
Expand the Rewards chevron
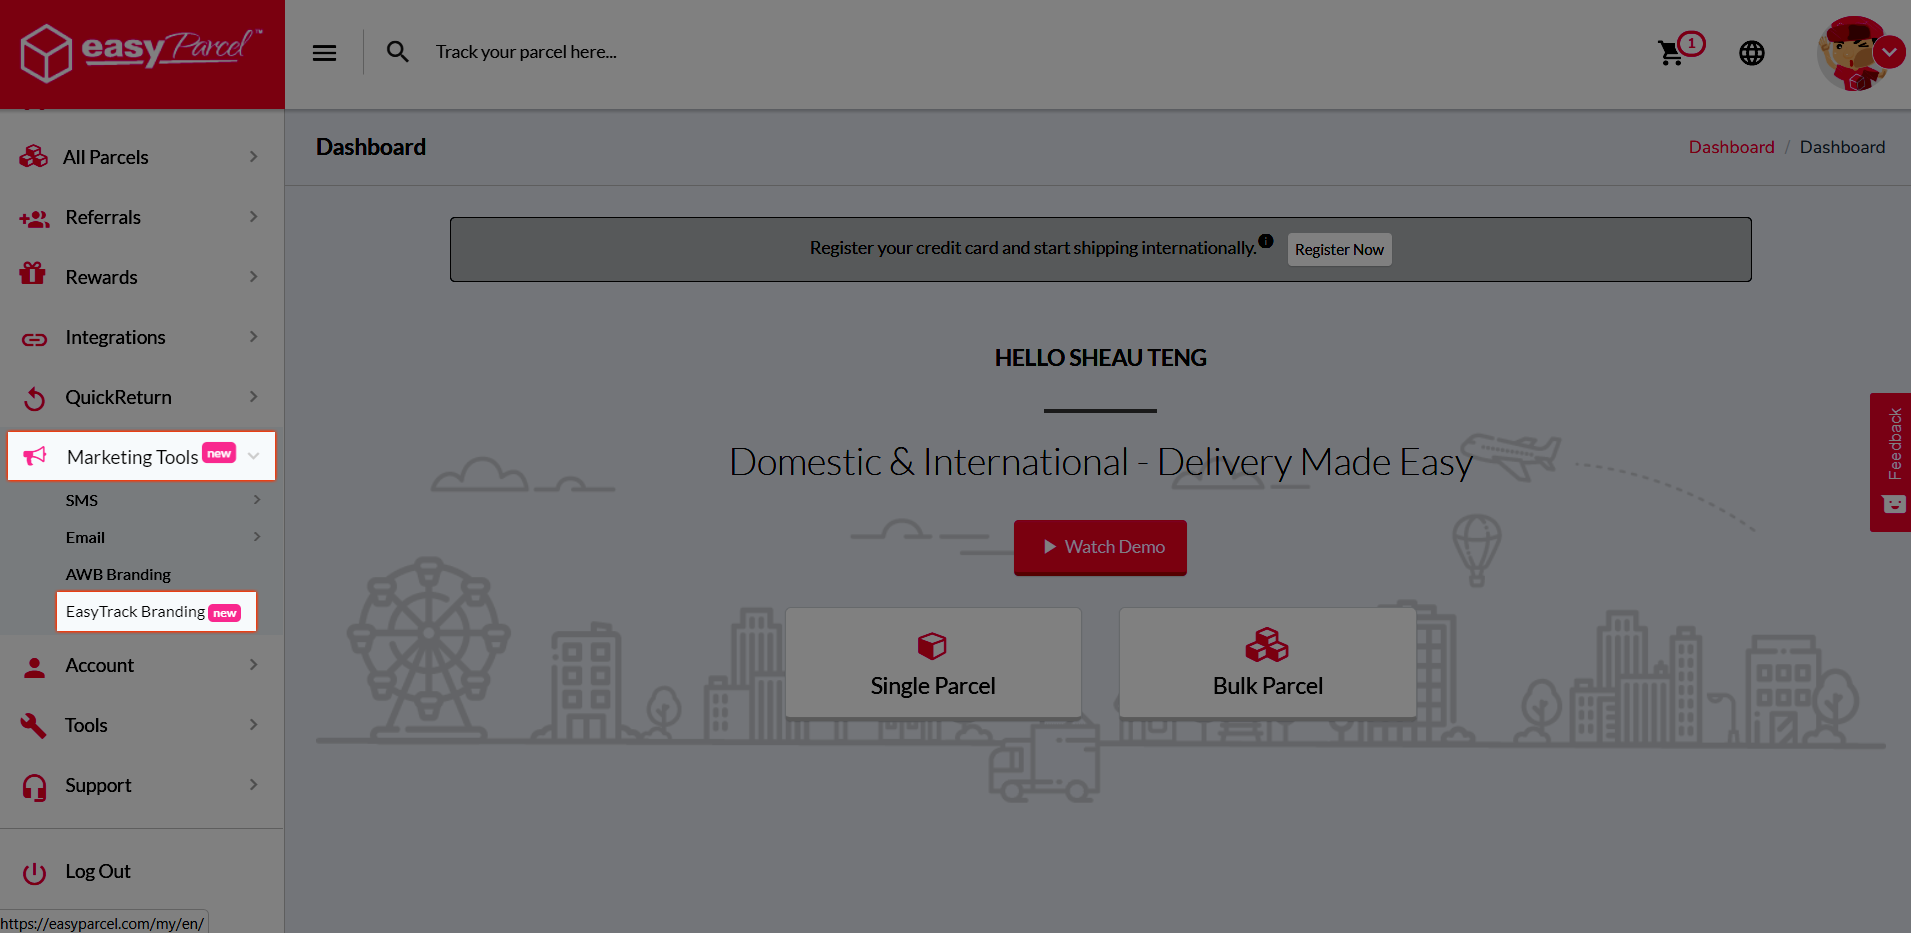coord(254,277)
